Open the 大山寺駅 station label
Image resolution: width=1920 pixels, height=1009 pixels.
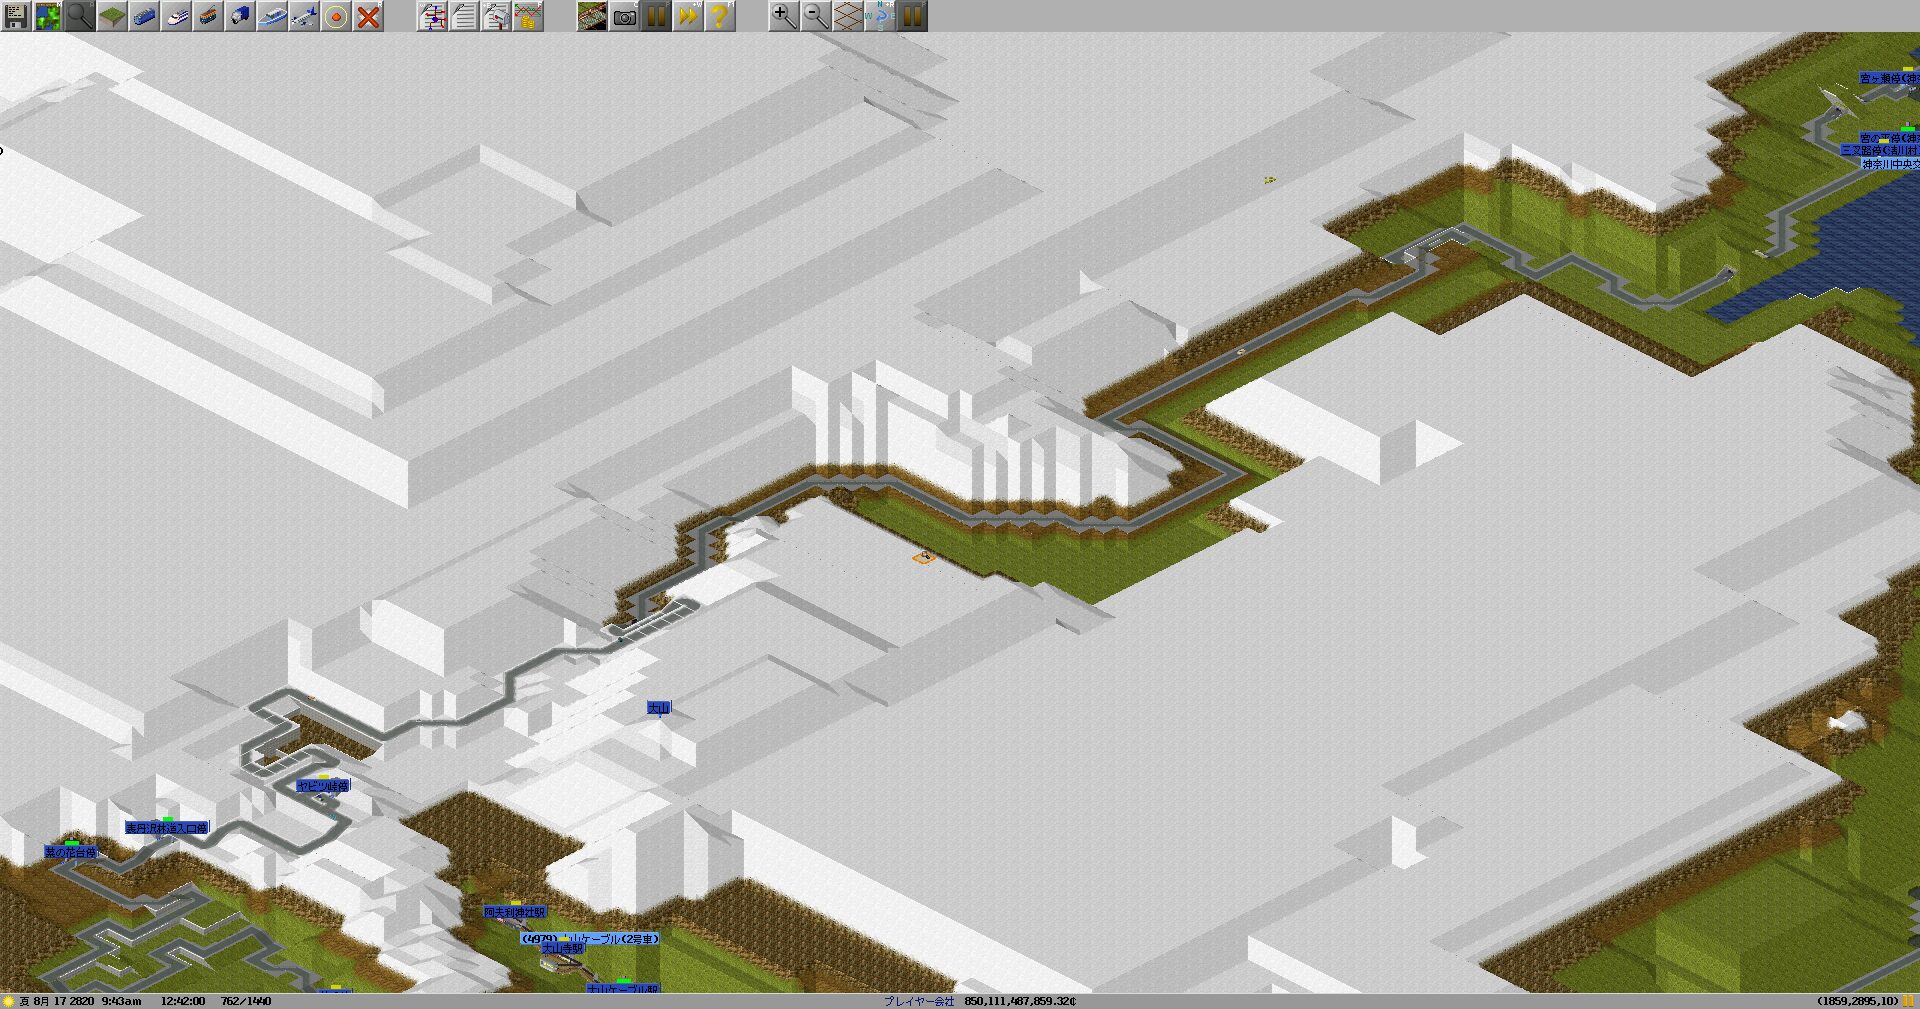click(x=563, y=948)
